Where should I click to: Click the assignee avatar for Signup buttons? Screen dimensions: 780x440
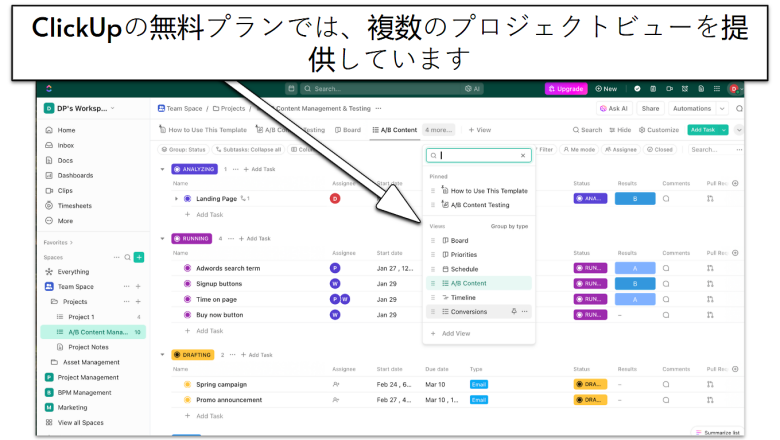pyautogui.click(x=335, y=284)
